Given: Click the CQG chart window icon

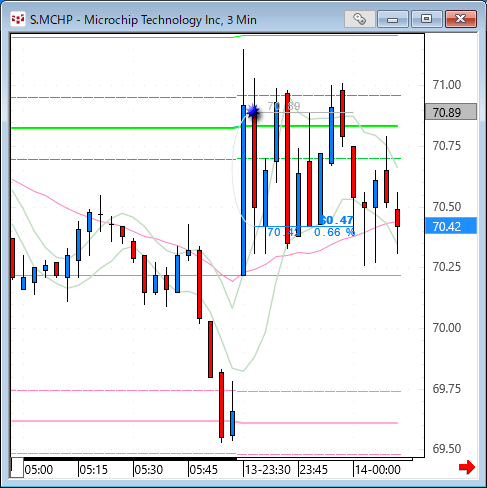Looking at the screenshot, I should pyautogui.click(x=17, y=19).
